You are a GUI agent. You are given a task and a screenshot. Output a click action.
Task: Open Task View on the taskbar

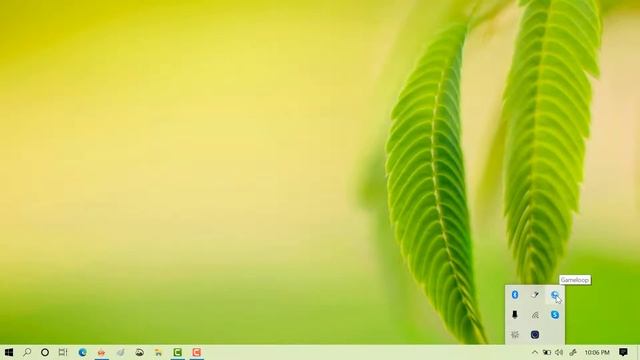[x=63, y=352]
